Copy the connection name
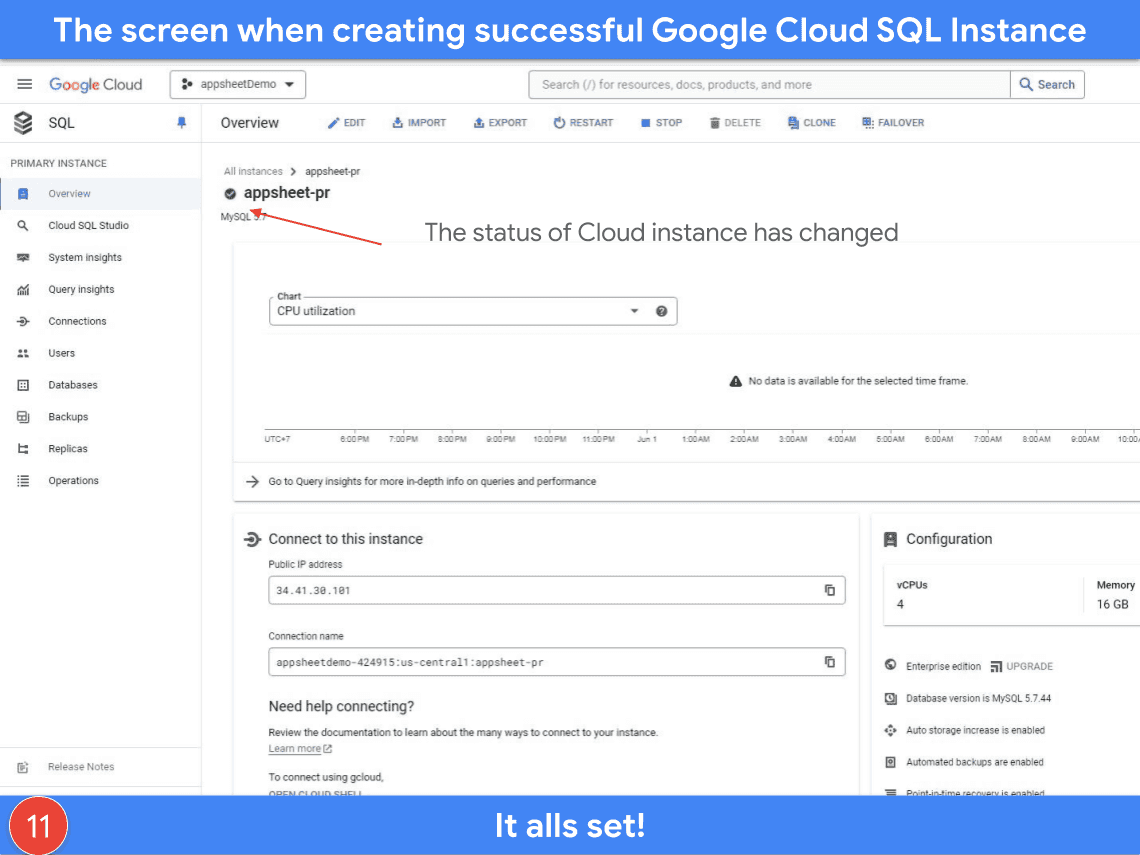The width and height of the screenshot is (1140, 855). point(829,662)
